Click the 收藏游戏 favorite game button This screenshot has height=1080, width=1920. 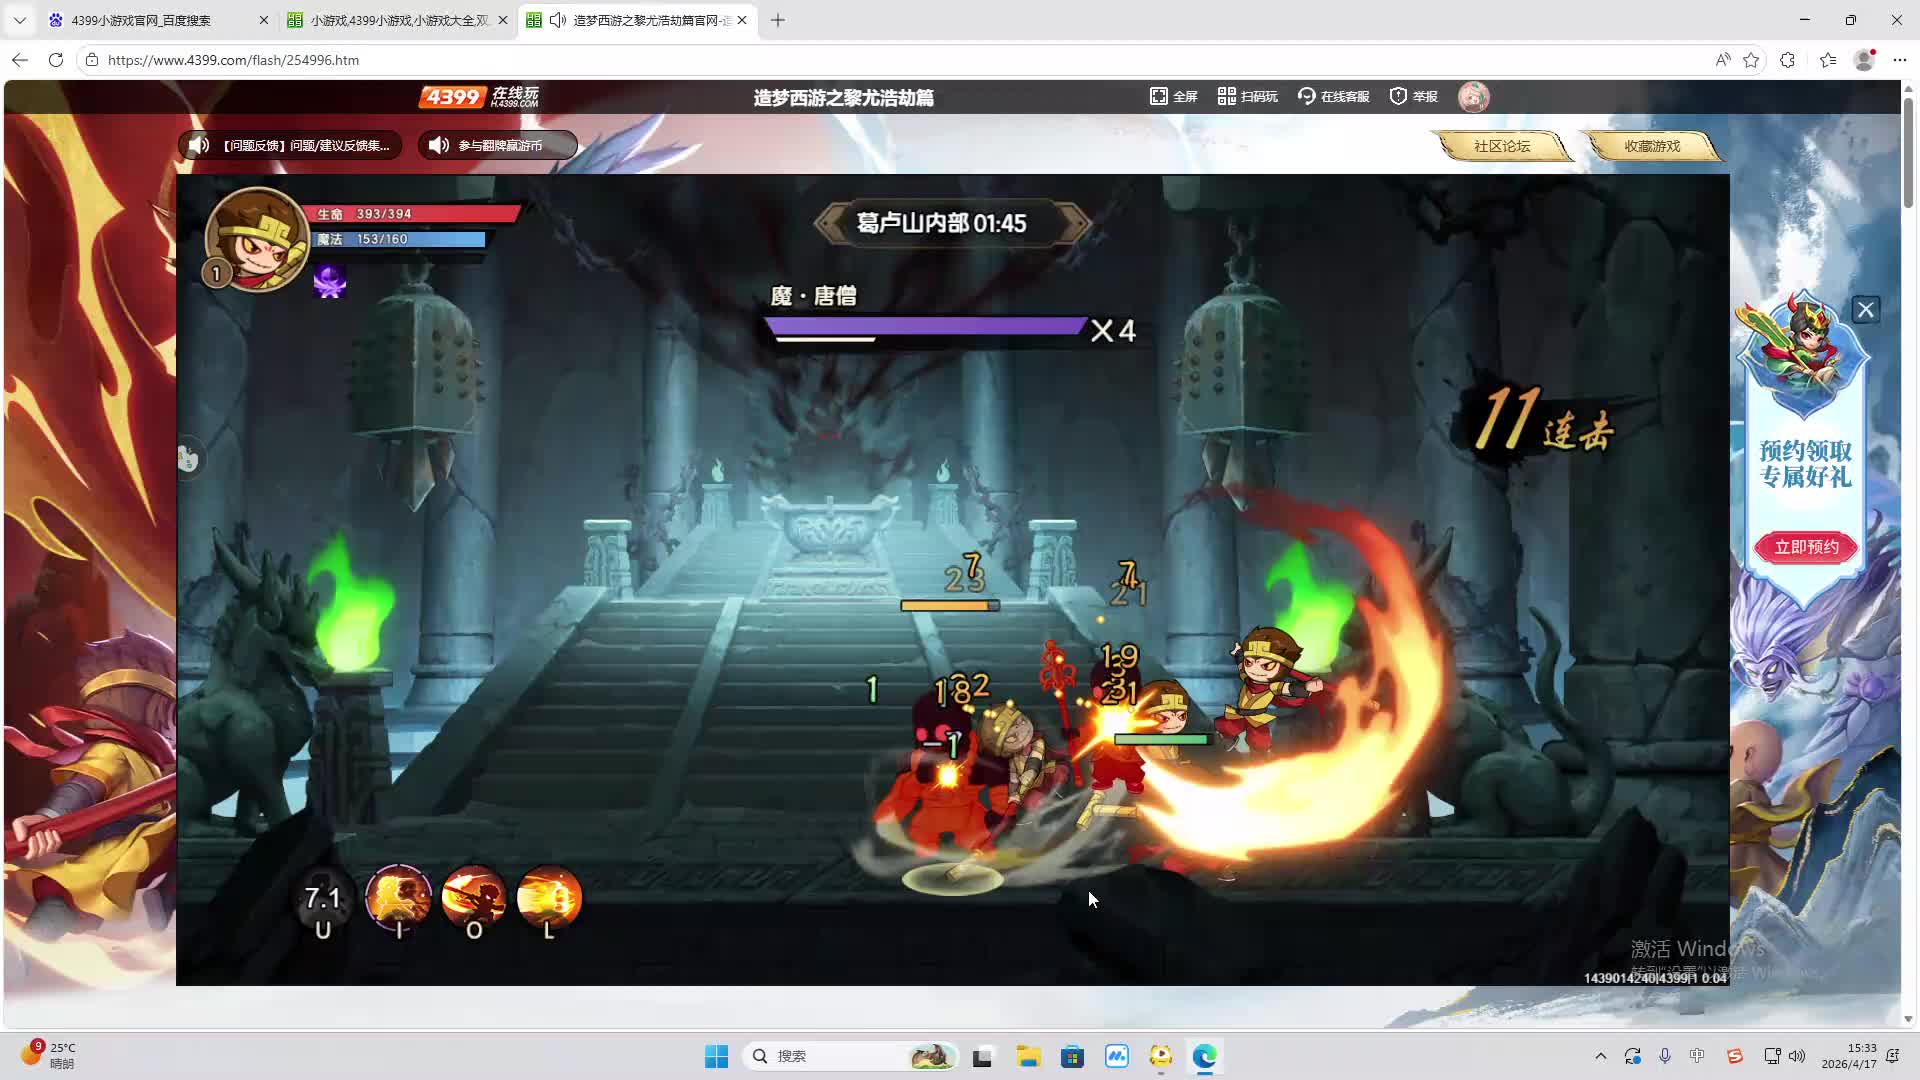(1652, 146)
